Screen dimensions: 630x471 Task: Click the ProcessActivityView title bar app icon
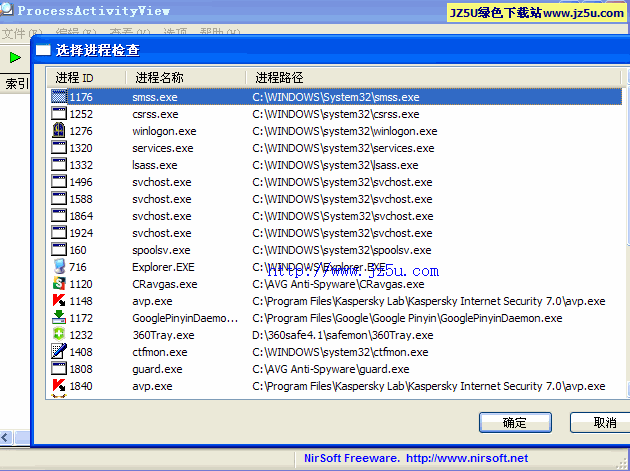6,10
